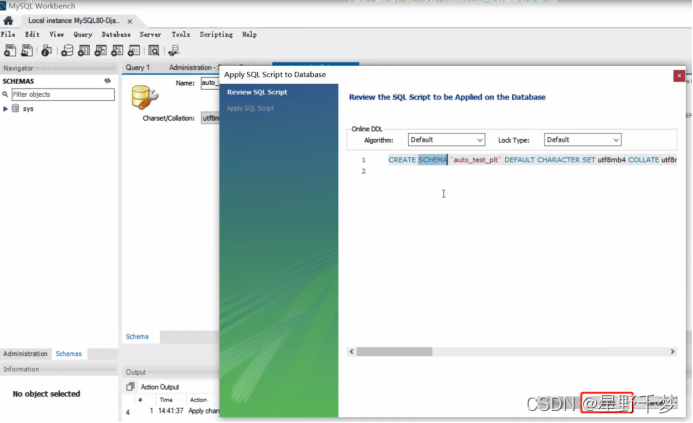Click the Time column header in output
The image size is (693, 423).
point(166,400)
